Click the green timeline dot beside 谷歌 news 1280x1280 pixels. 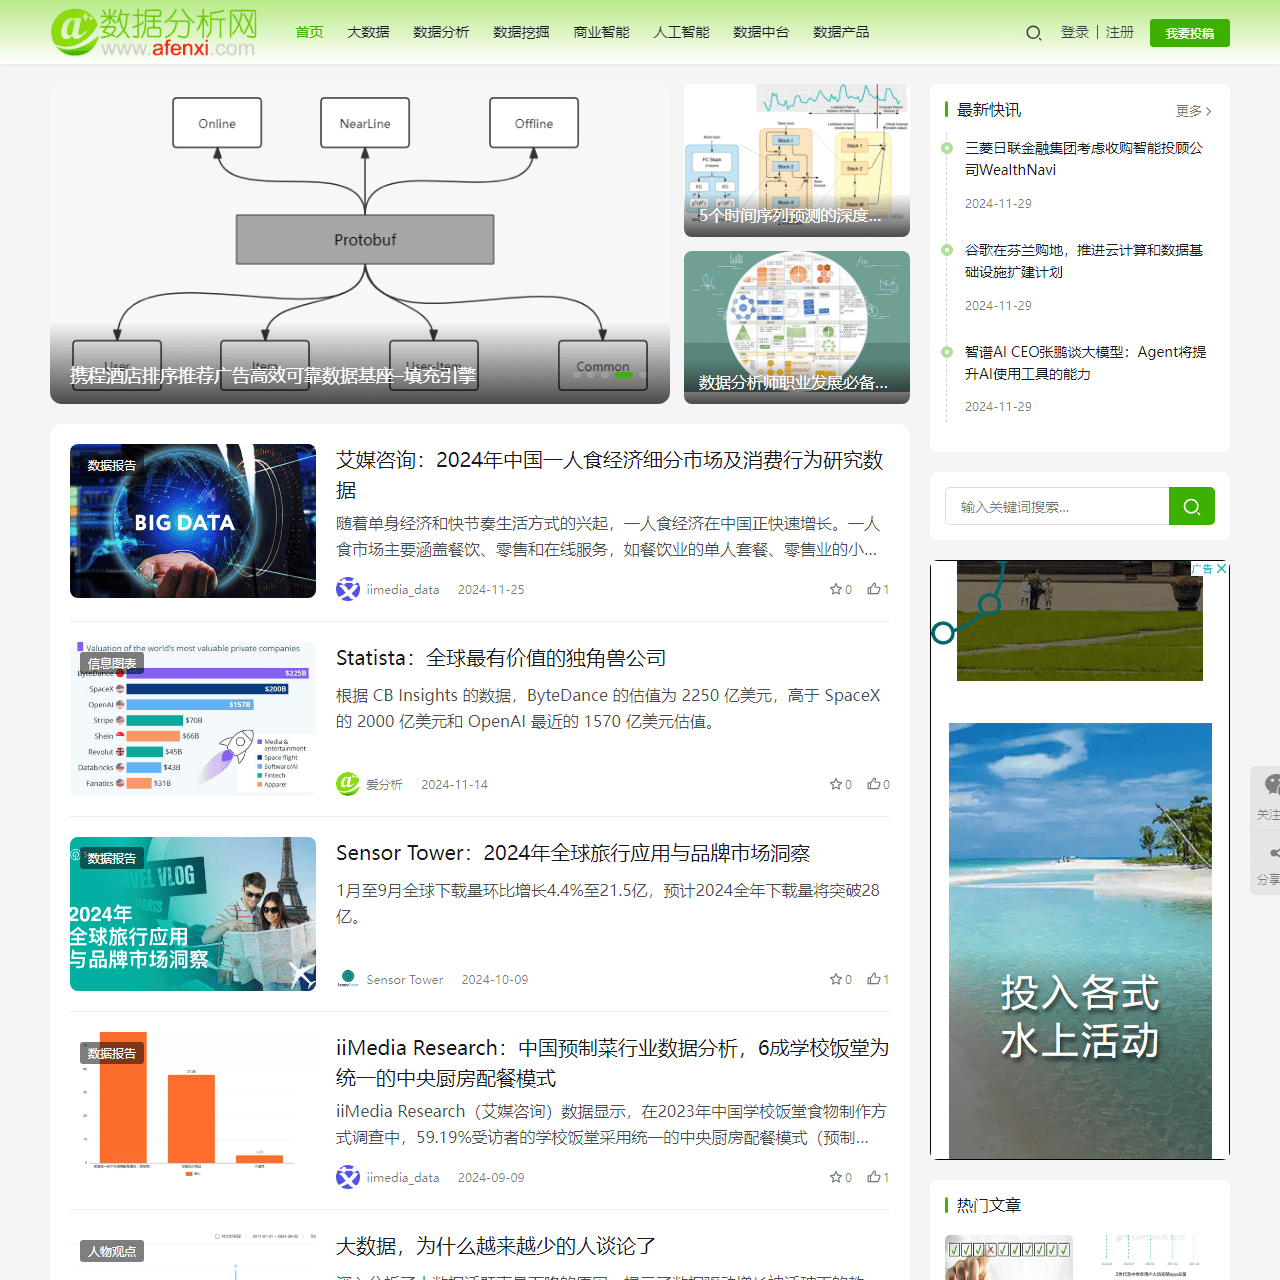(x=947, y=251)
